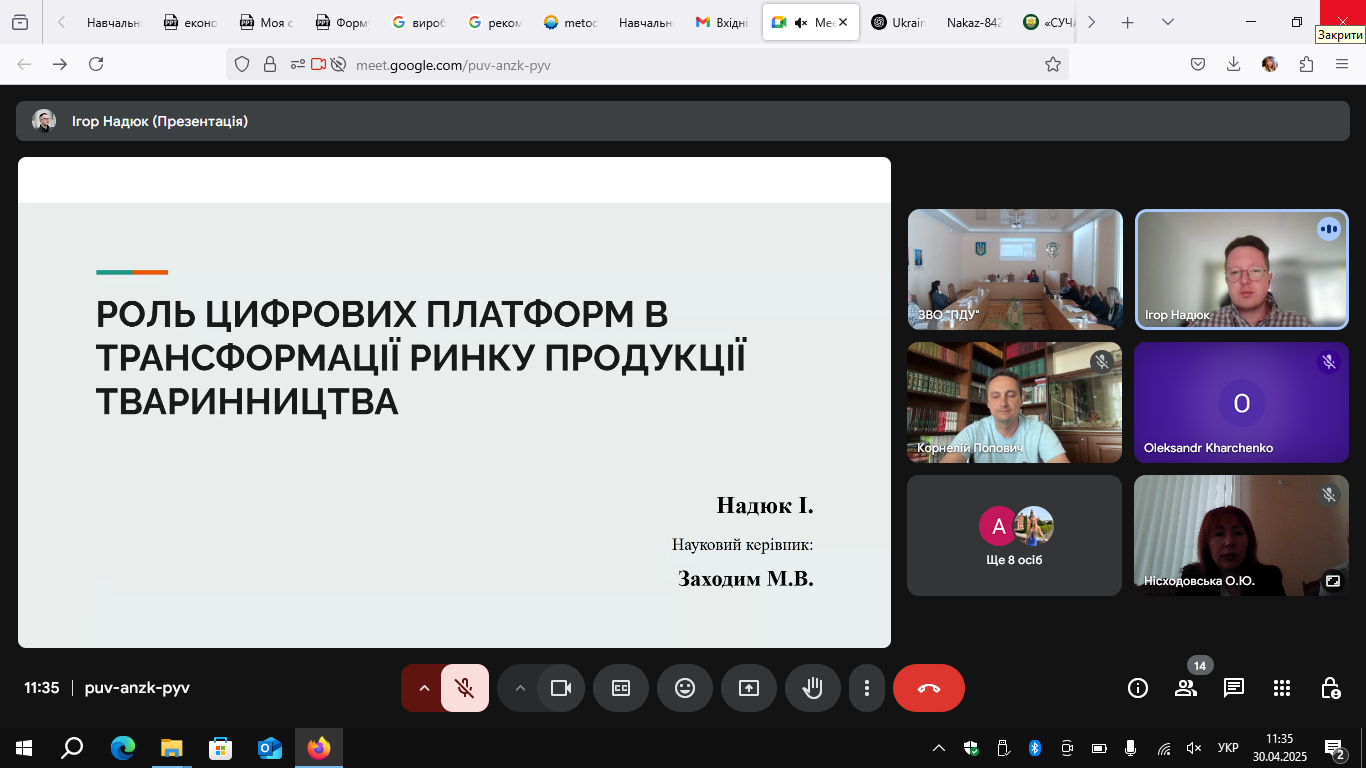Expand audio settings chevron

[x=423, y=688]
